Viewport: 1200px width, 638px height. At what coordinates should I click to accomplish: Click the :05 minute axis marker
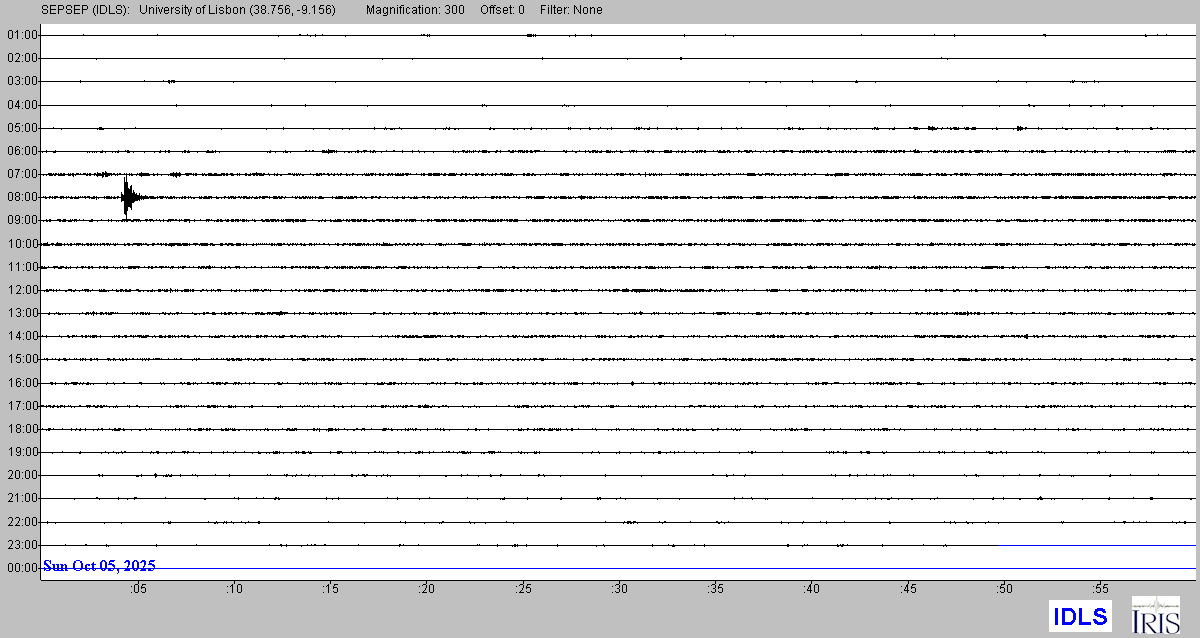click(138, 589)
